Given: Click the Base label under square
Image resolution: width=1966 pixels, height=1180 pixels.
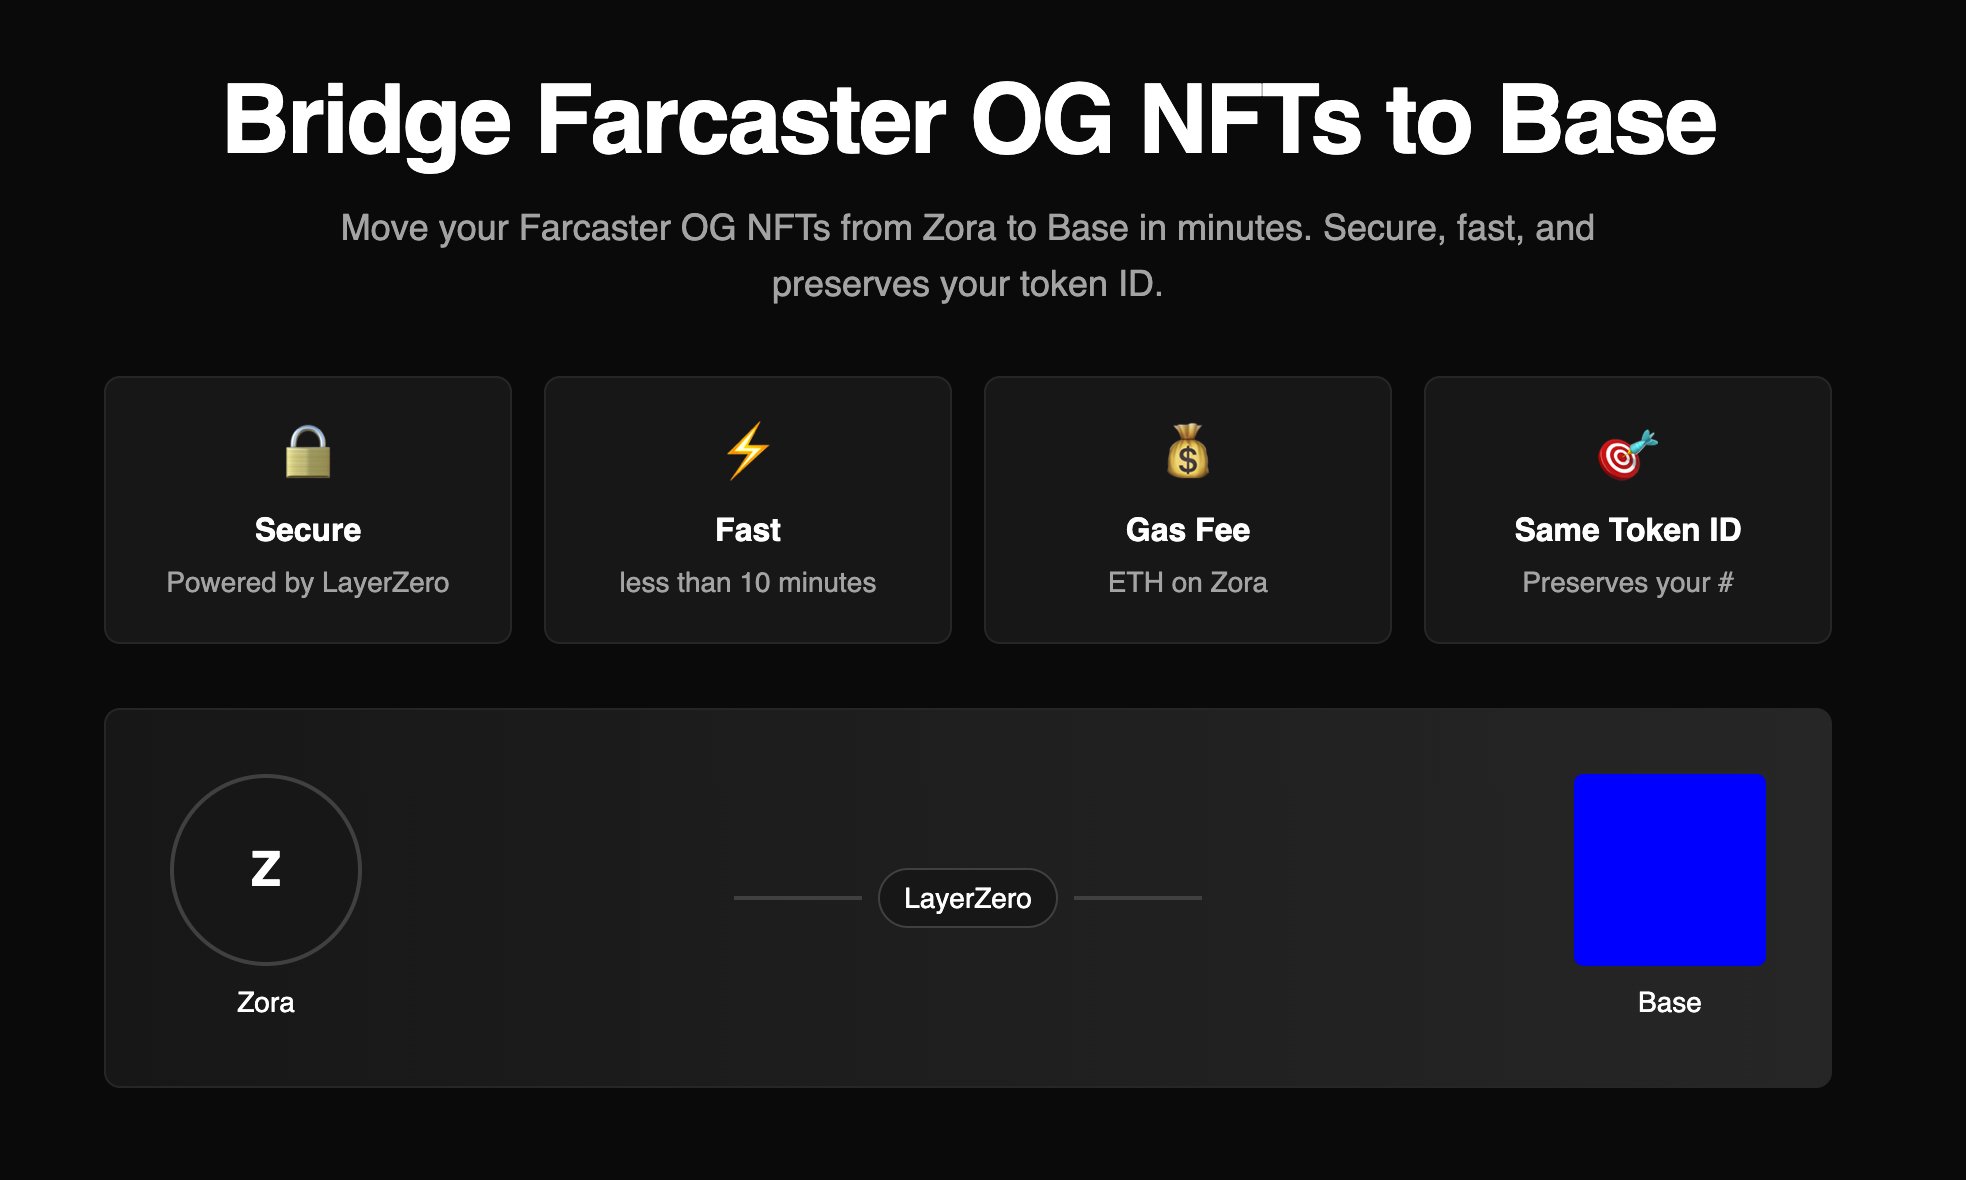Looking at the screenshot, I should click(1669, 1002).
